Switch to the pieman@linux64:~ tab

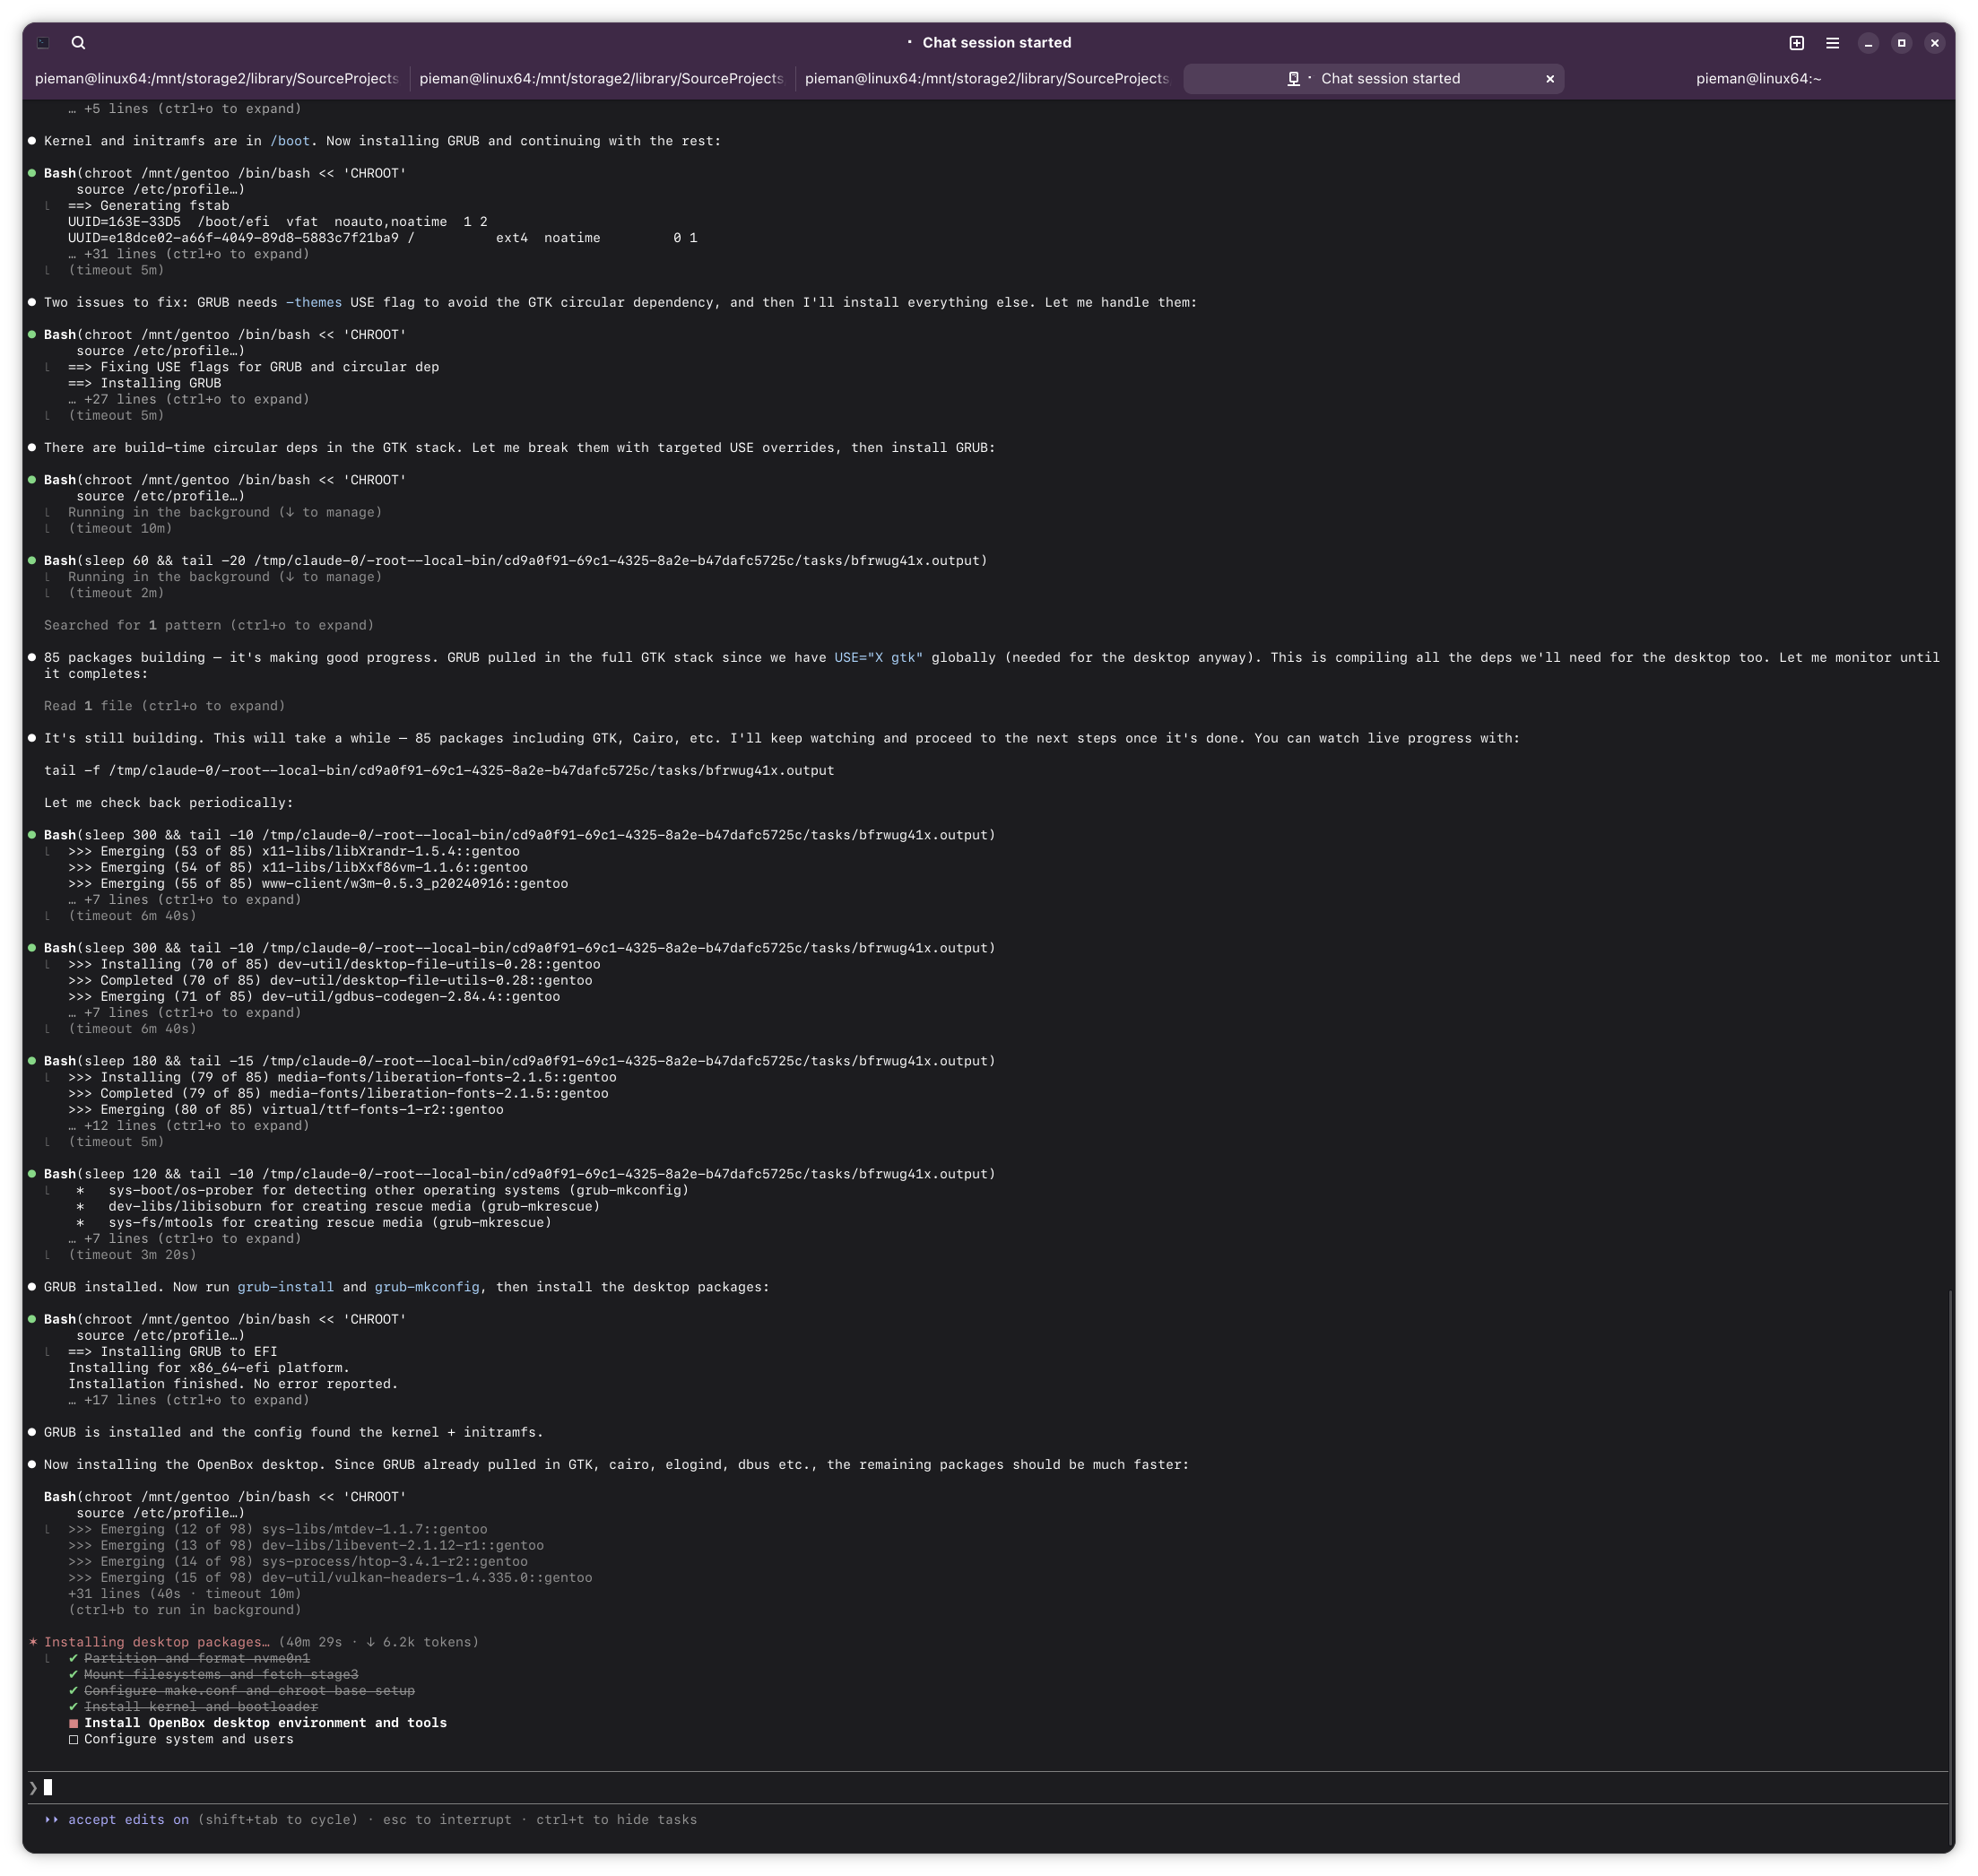click(1757, 79)
